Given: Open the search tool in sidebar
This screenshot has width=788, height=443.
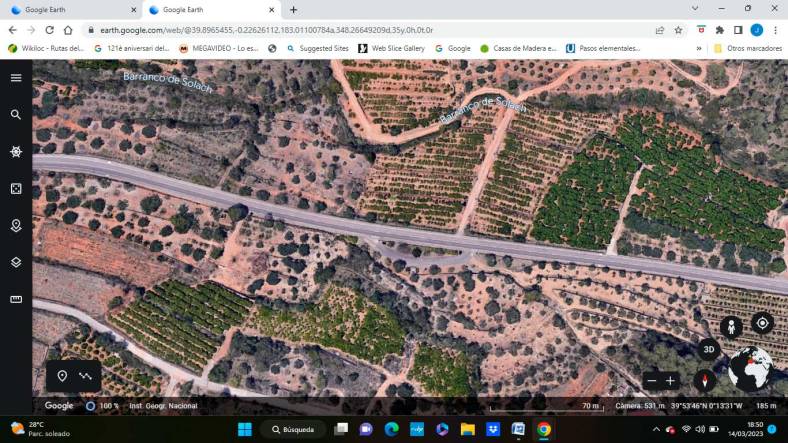Looking at the screenshot, I should pos(16,115).
